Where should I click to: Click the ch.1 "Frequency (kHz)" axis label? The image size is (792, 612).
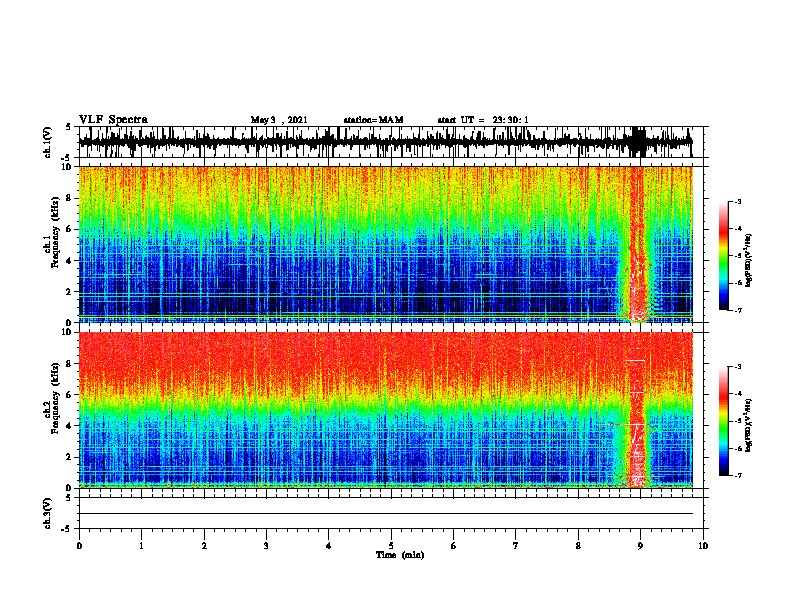click(x=55, y=233)
